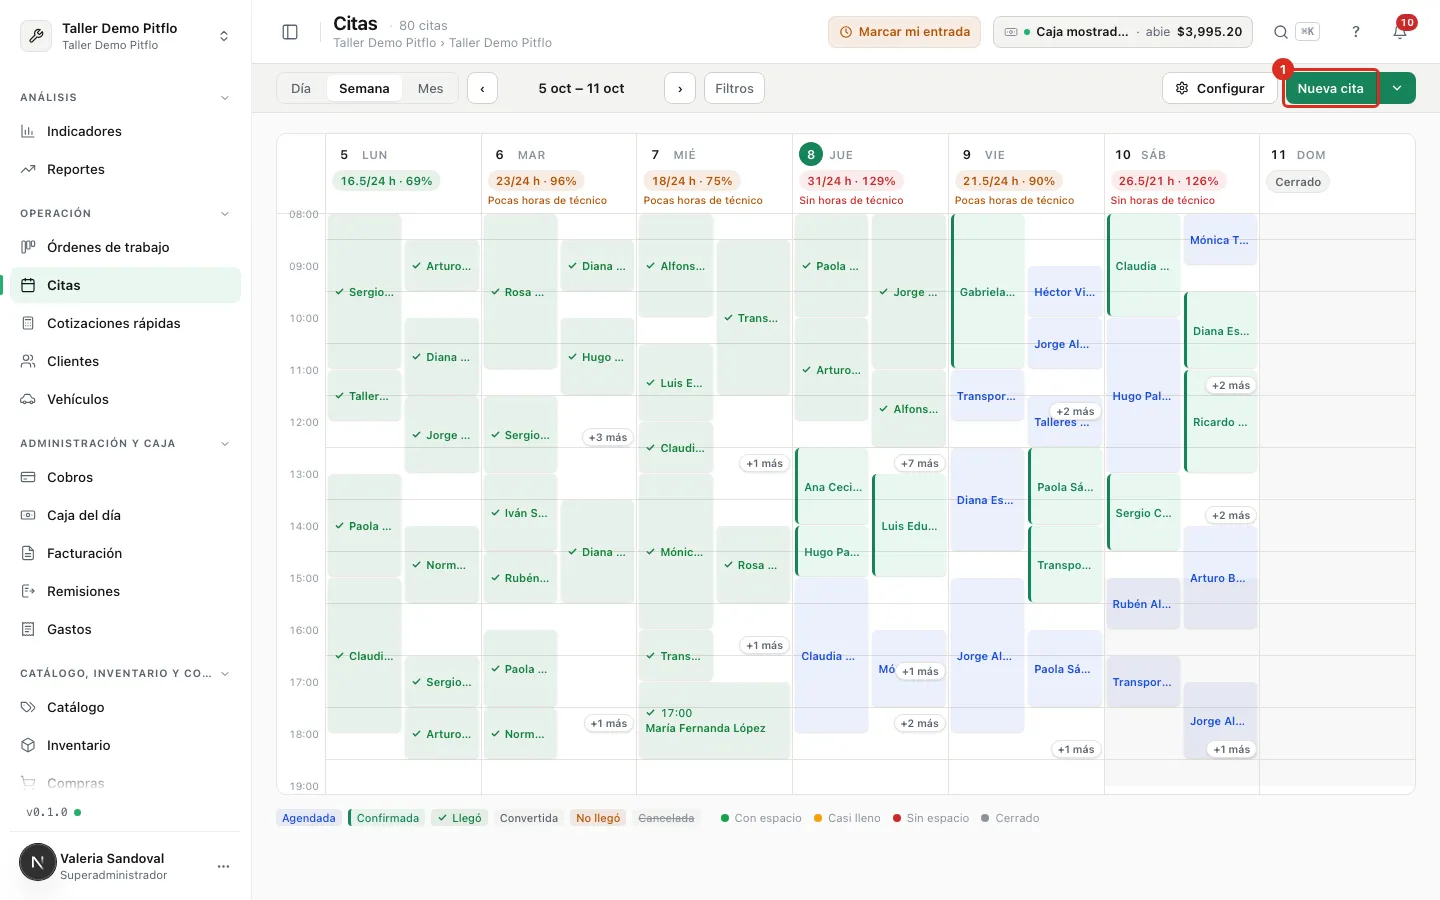Show the +7 más appointments on Thursday
The height and width of the screenshot is (900, 1440).
(920, 463)
